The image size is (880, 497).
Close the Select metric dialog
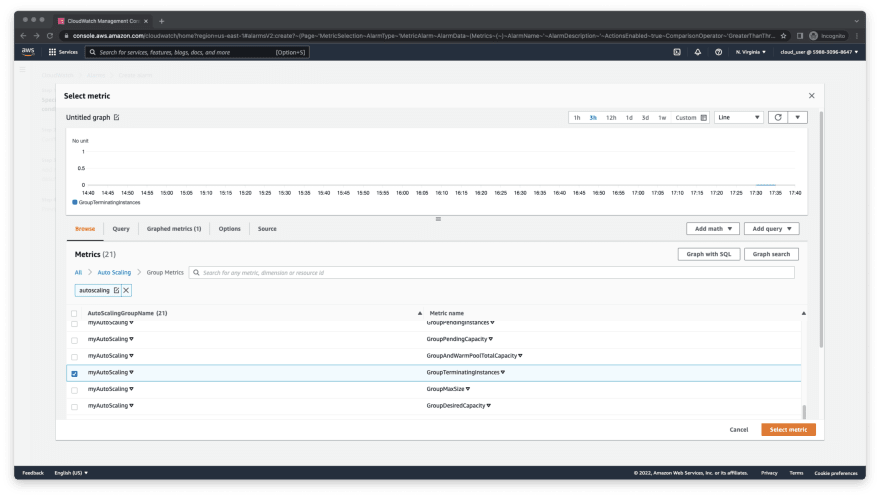point(812,96)
